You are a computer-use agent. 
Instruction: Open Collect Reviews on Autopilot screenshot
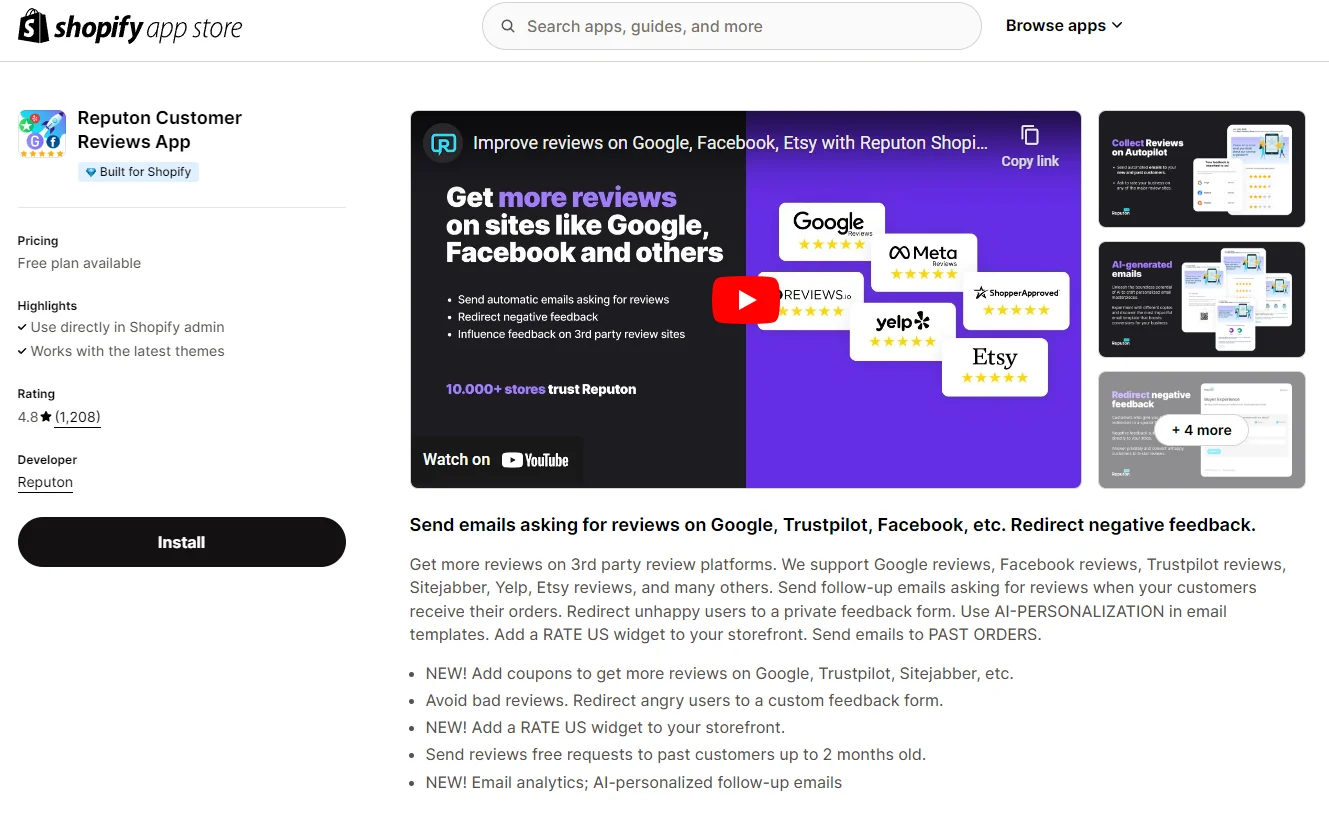[x=1201, y=169]
